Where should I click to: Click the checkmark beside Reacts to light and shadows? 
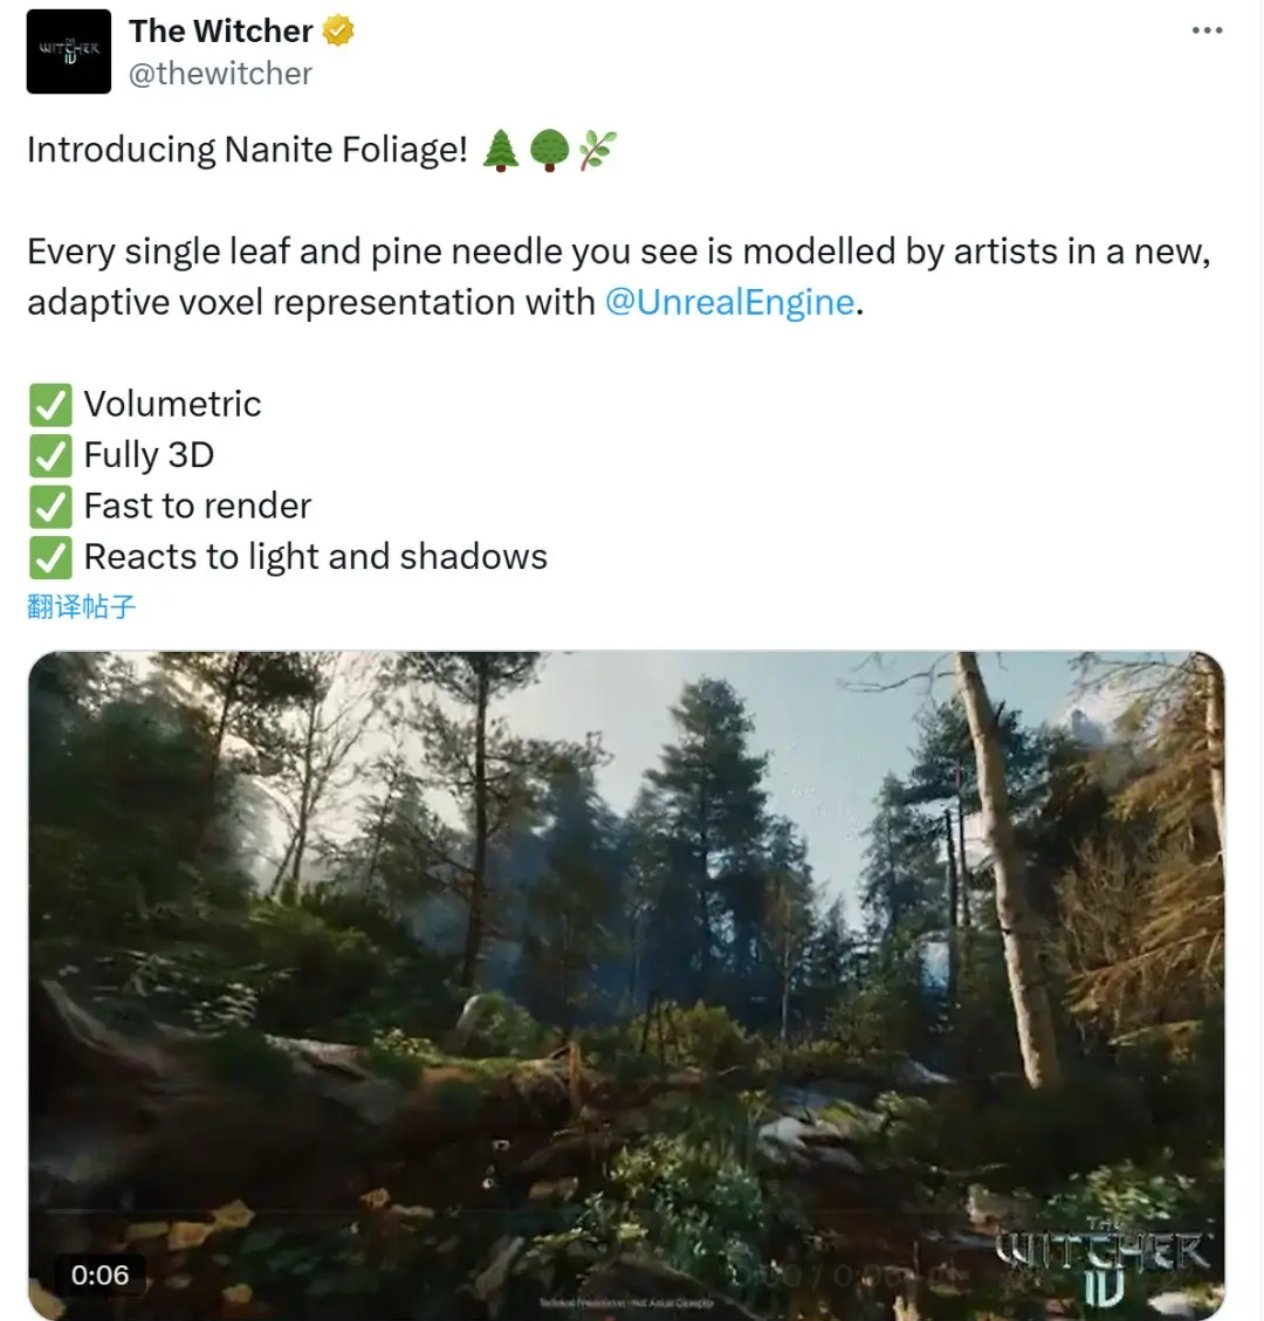coord(49,558)
